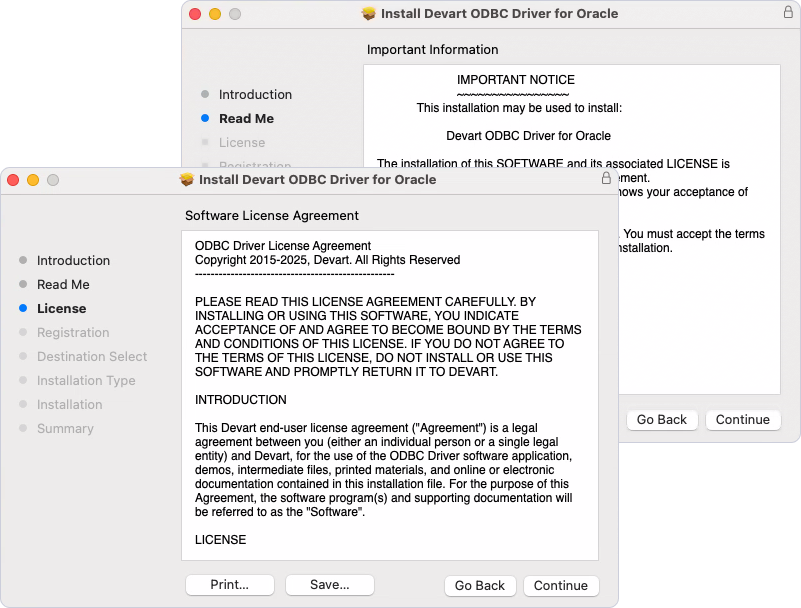Click the package icon in License window title
Screen dimensions: 801x608
[186, 180]
